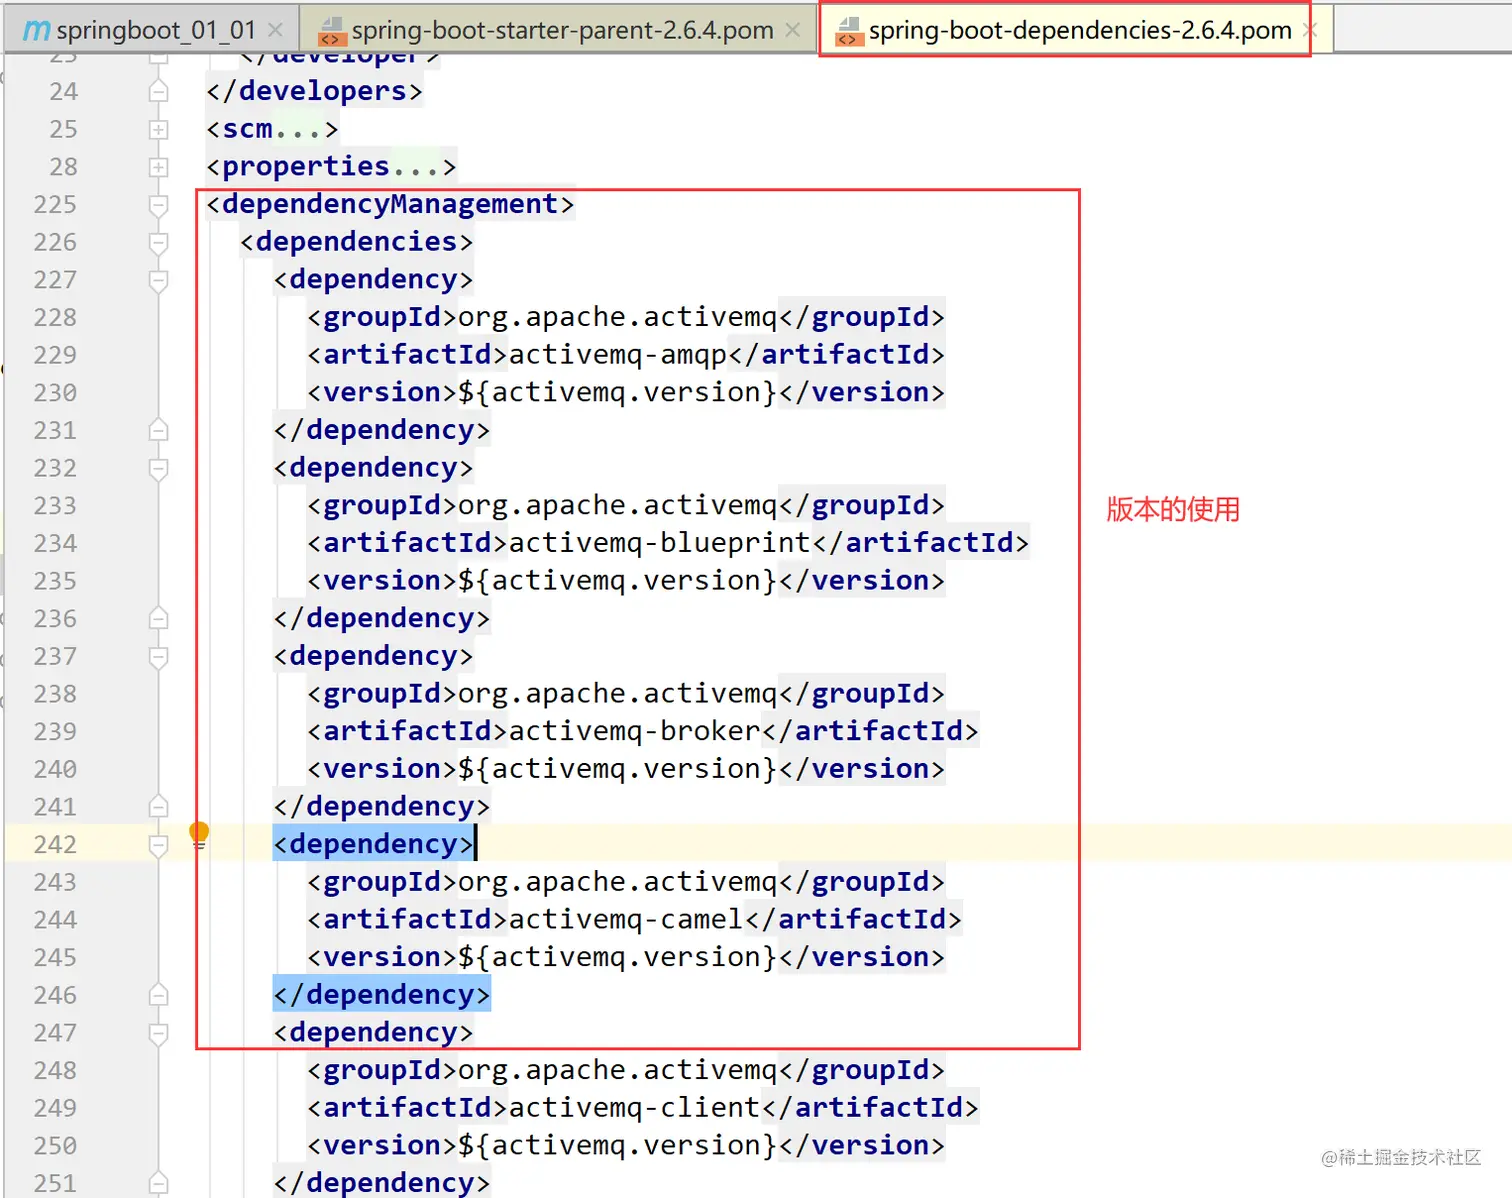Collapse dependency fold on line 247
1512x1198 pixels.
[x=158, y=1033]
